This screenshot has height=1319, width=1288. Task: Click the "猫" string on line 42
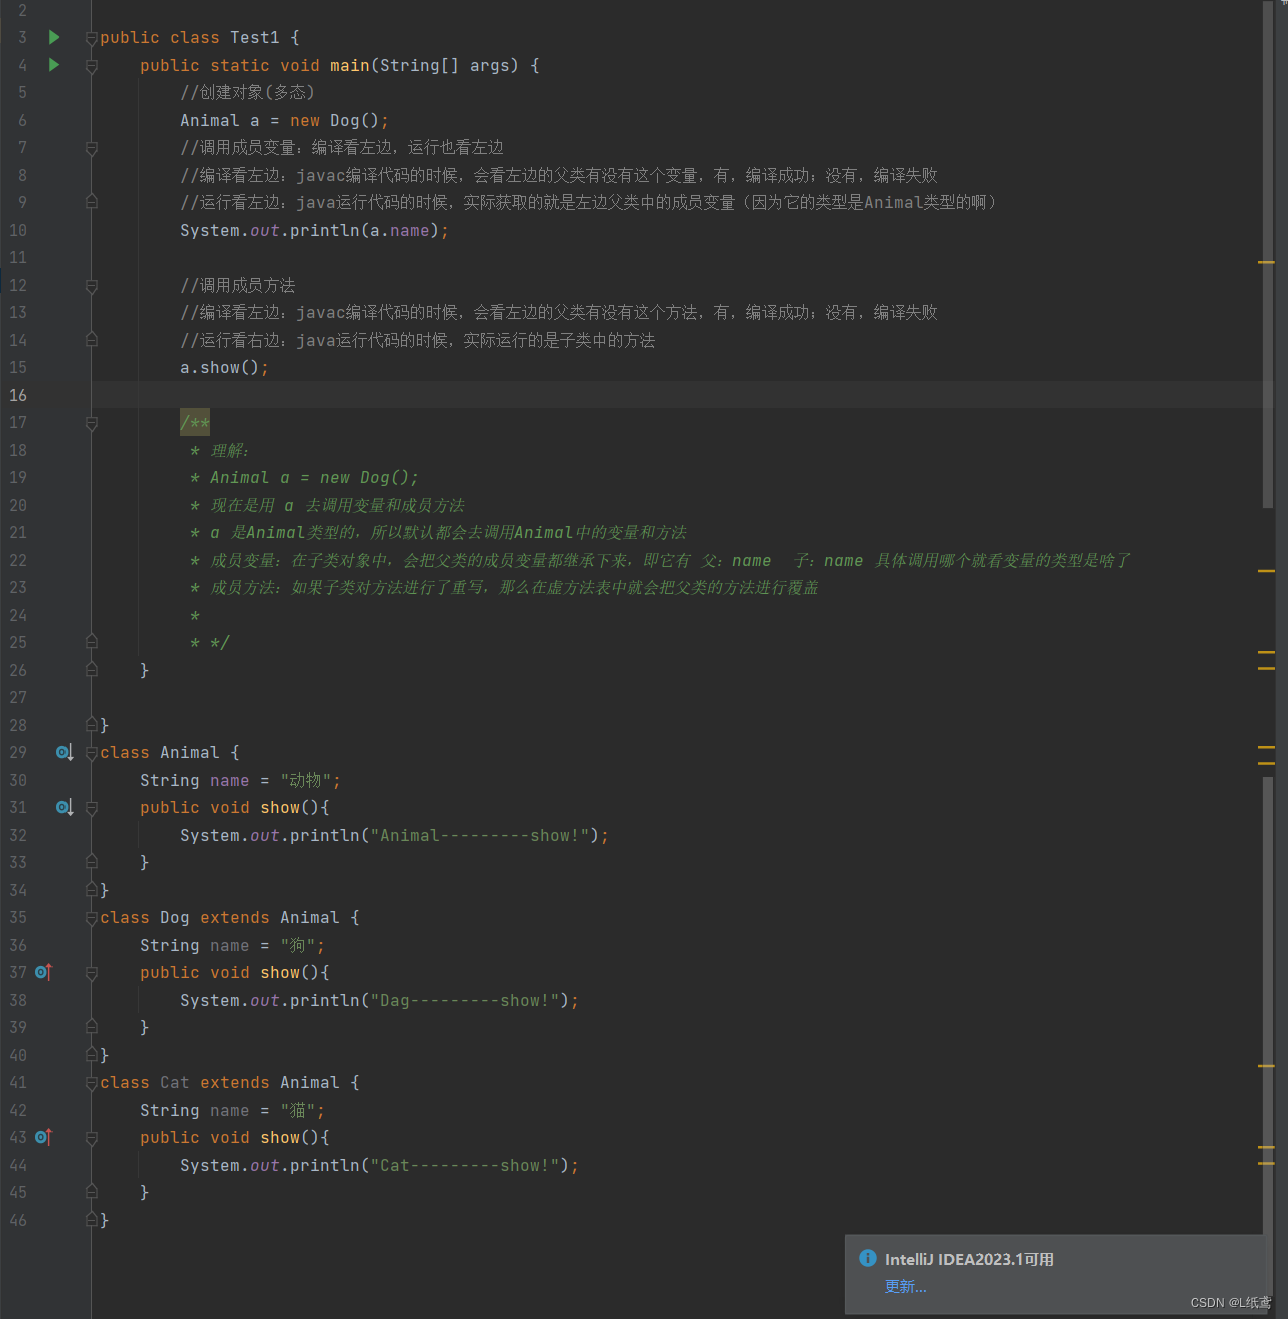(x=298, y=1110)
